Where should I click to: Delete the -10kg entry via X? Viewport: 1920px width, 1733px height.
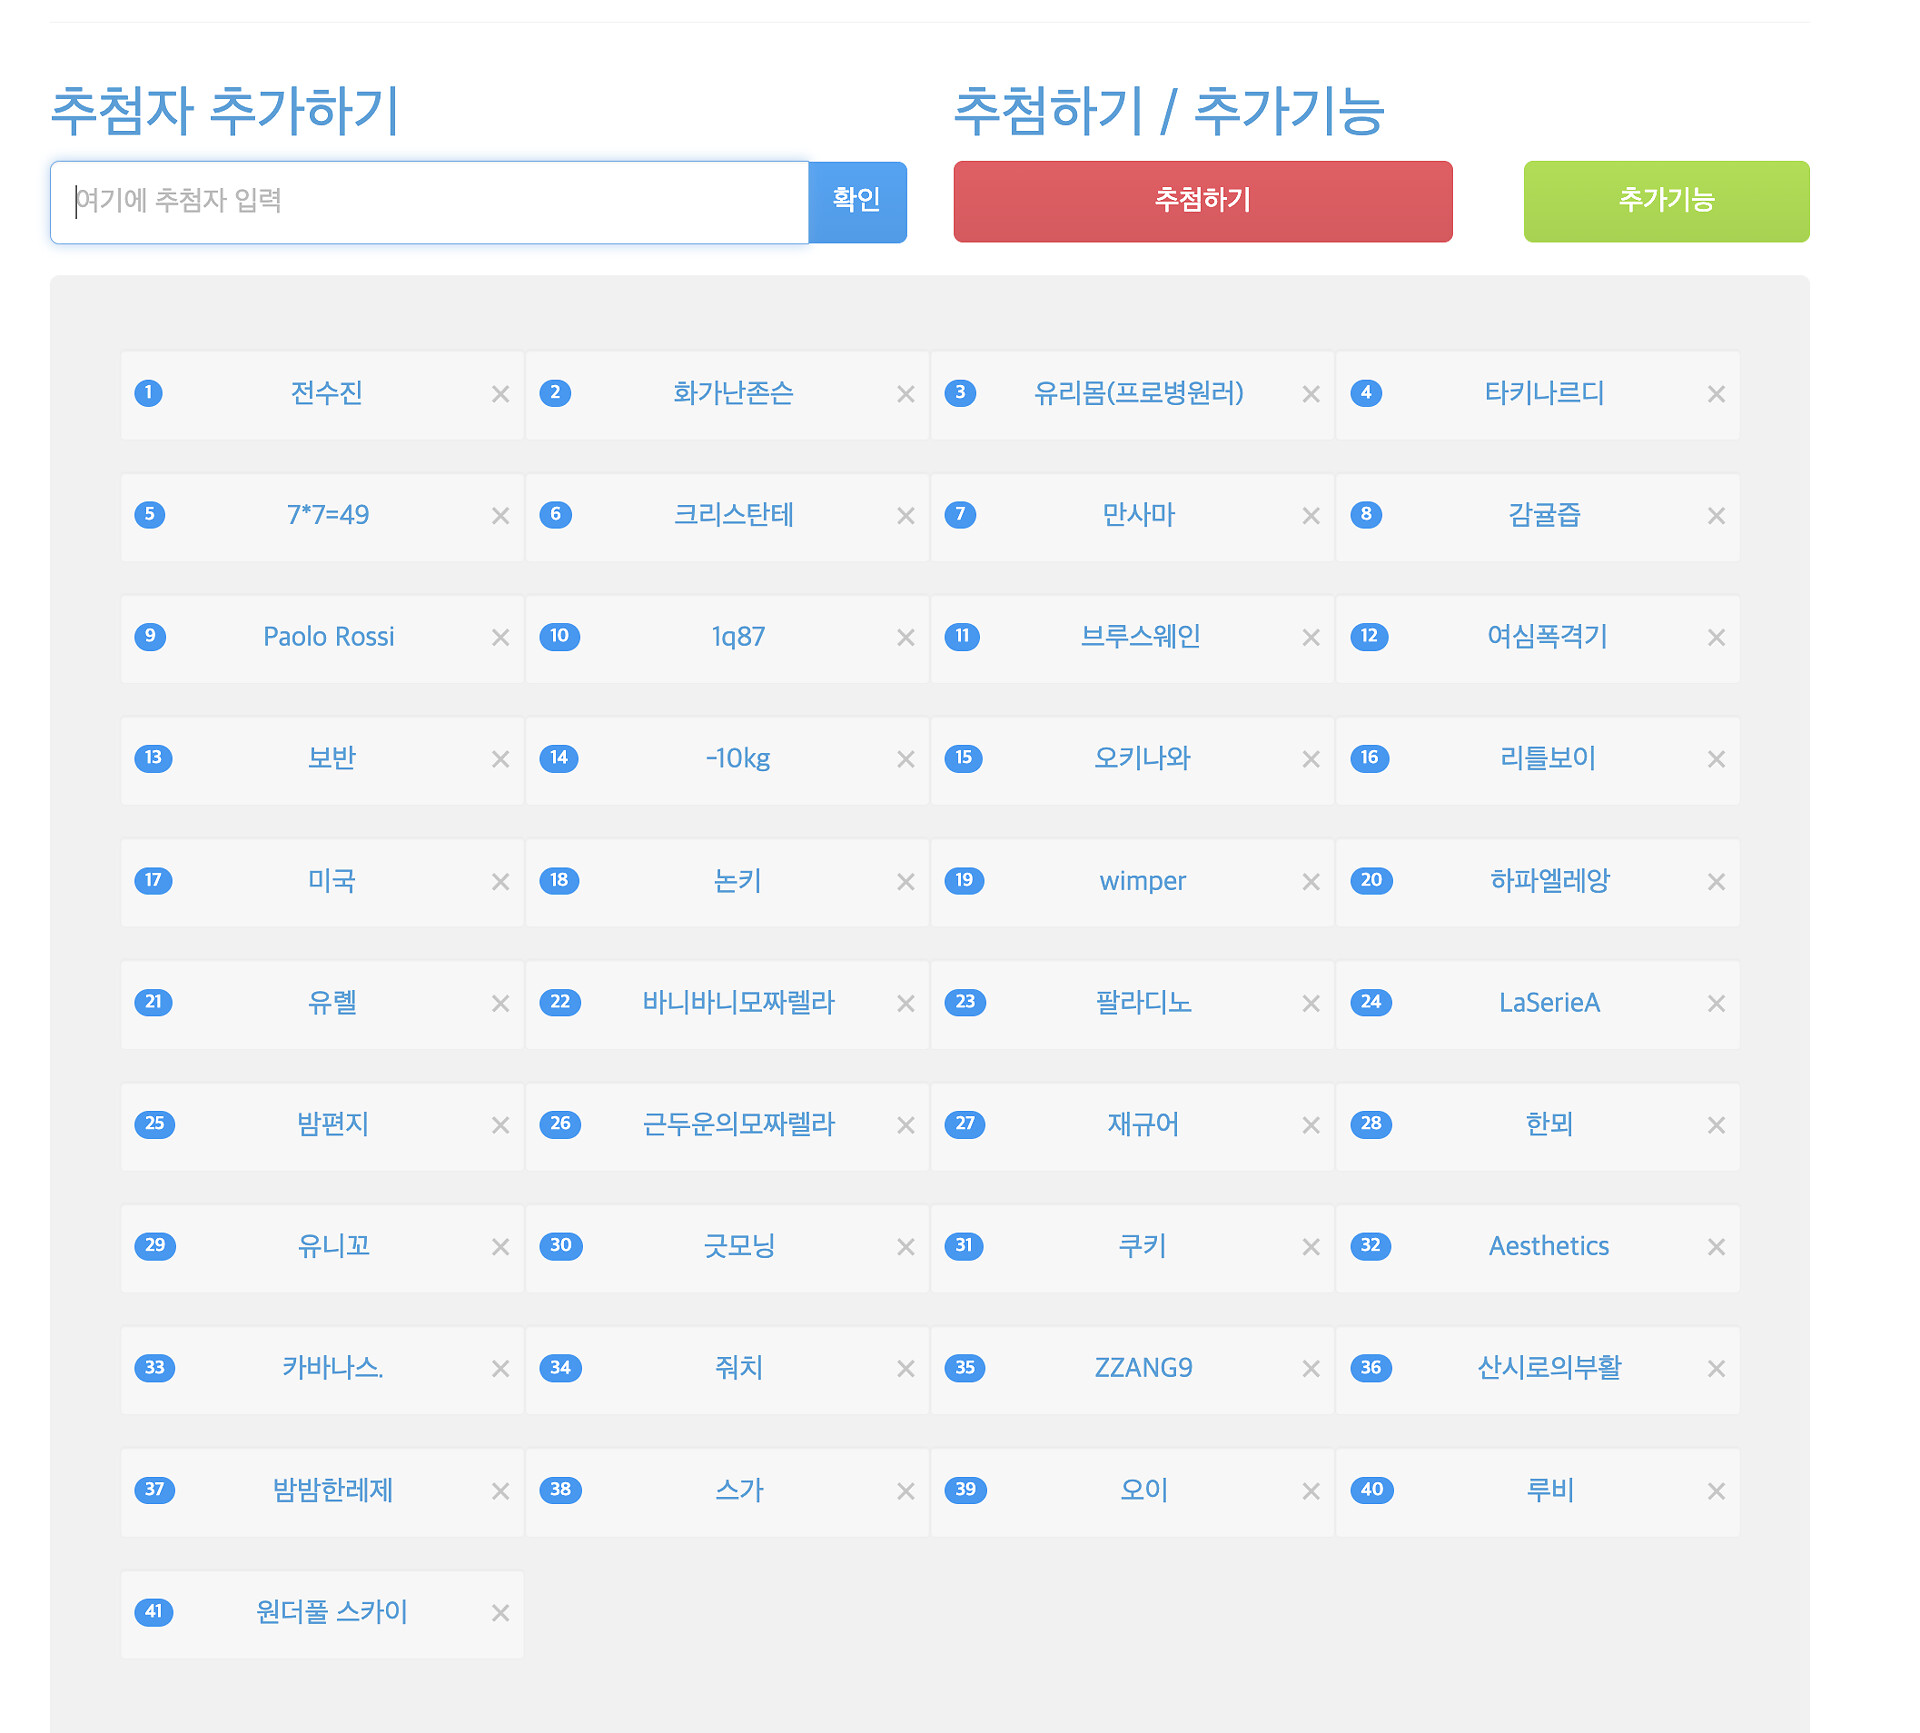[905, 760]
